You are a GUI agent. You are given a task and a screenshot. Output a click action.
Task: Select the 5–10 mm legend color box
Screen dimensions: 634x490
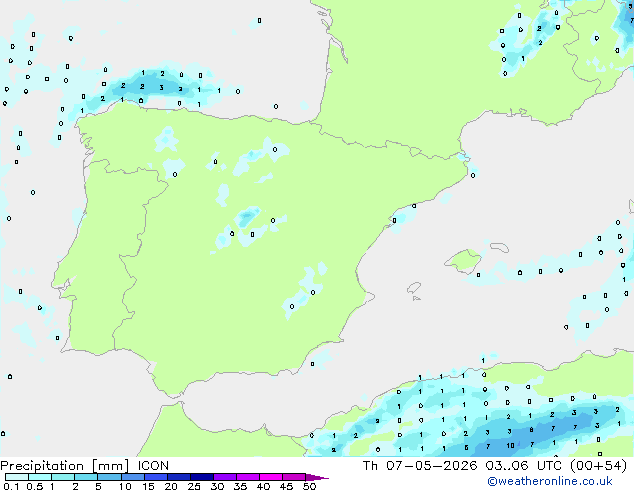click(109, 477)
